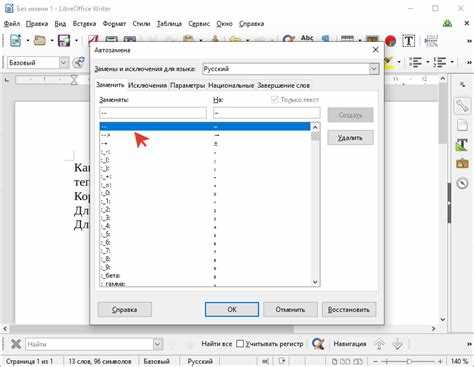The height and width of the screenshot is (367, 474).
Task: Switch to the Национальные tab
Action: (x=231, y=85)
